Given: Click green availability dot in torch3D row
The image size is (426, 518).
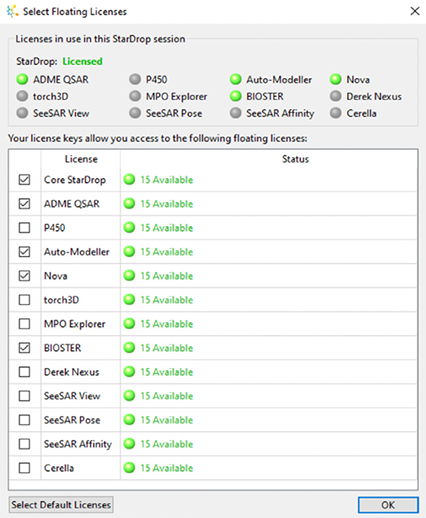Looking at the screenshot, I should coord(129,299).
